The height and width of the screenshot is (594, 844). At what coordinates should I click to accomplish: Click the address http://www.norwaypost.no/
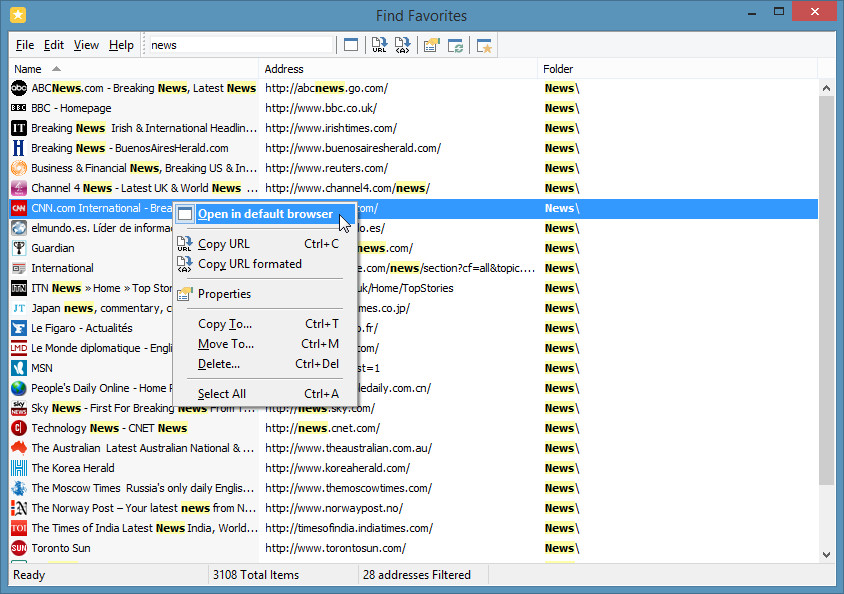334,508
